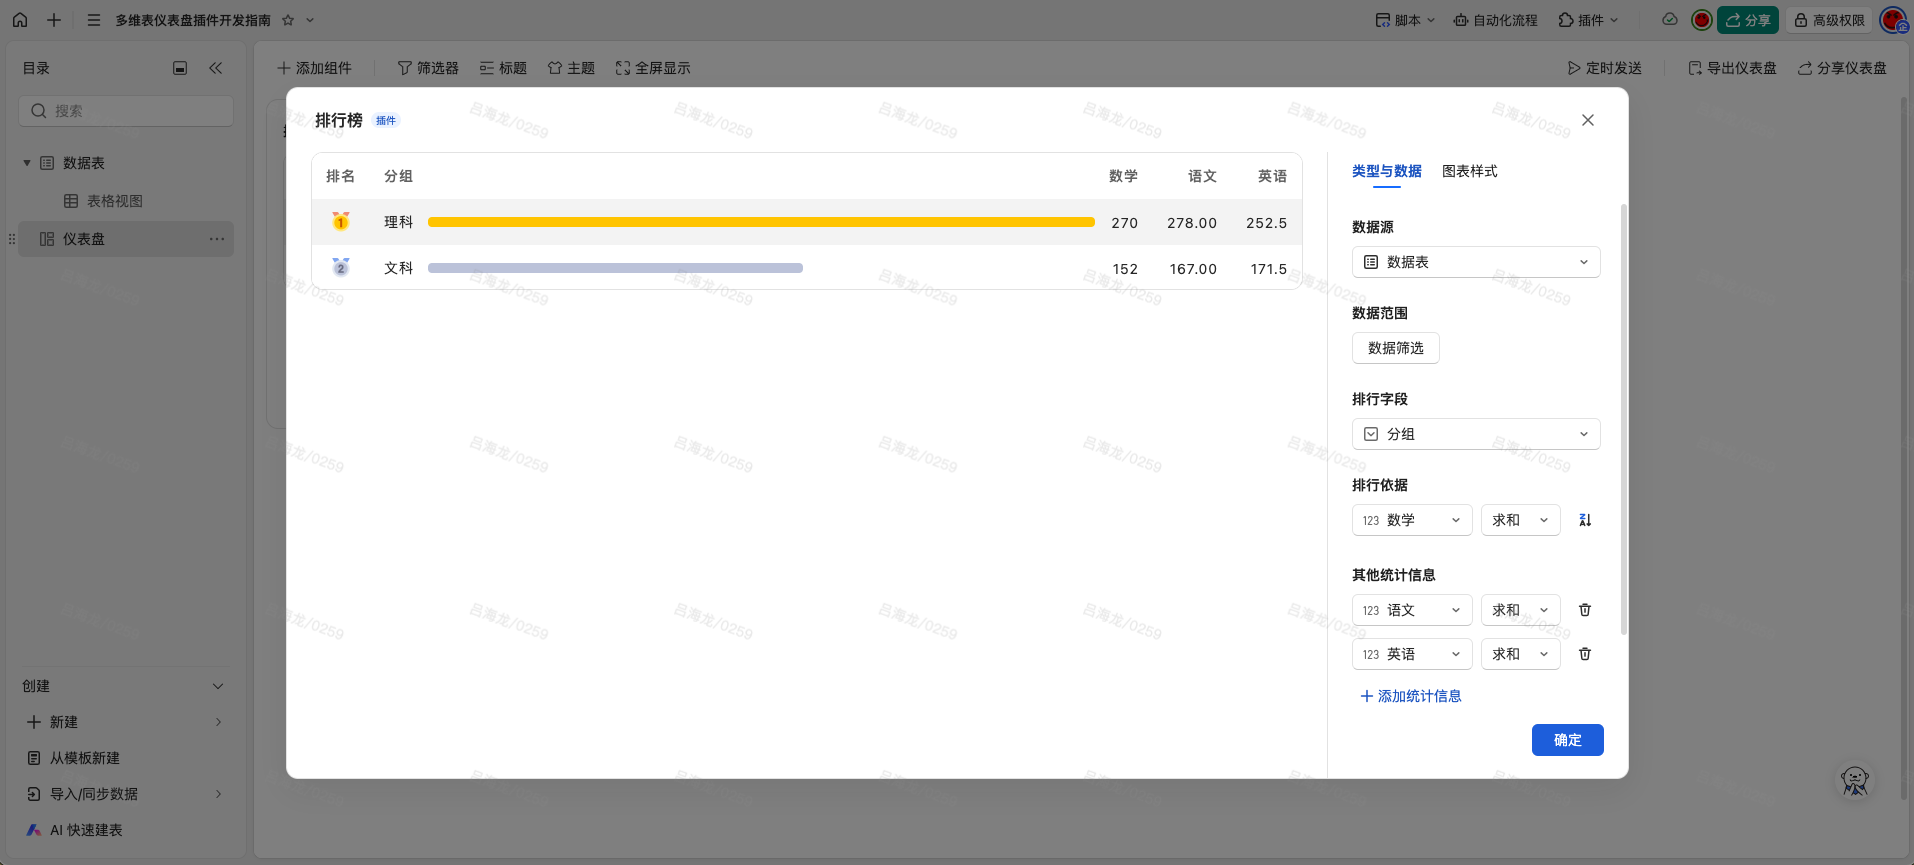
Task: Click the 数据筛选 button
Action: [1395, 348]
